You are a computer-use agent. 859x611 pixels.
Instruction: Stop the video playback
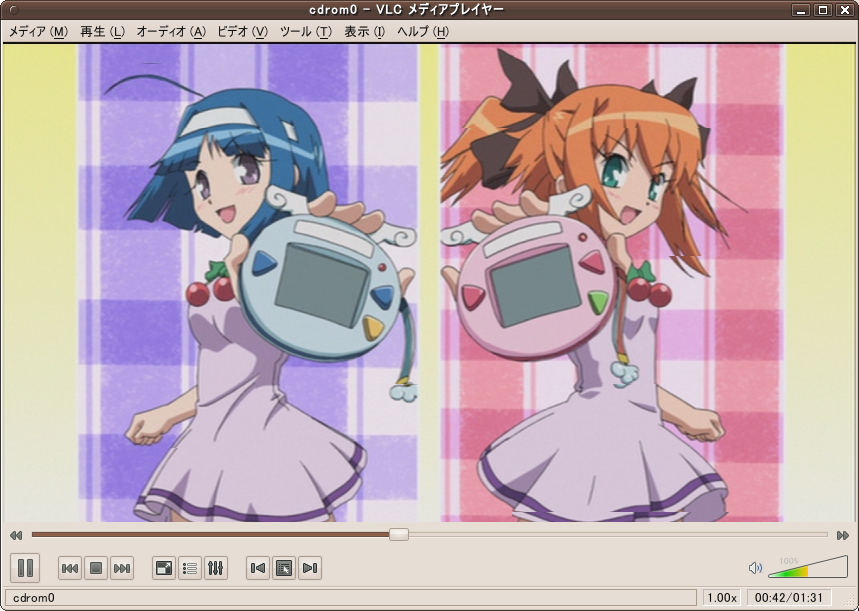coord(96,568)
